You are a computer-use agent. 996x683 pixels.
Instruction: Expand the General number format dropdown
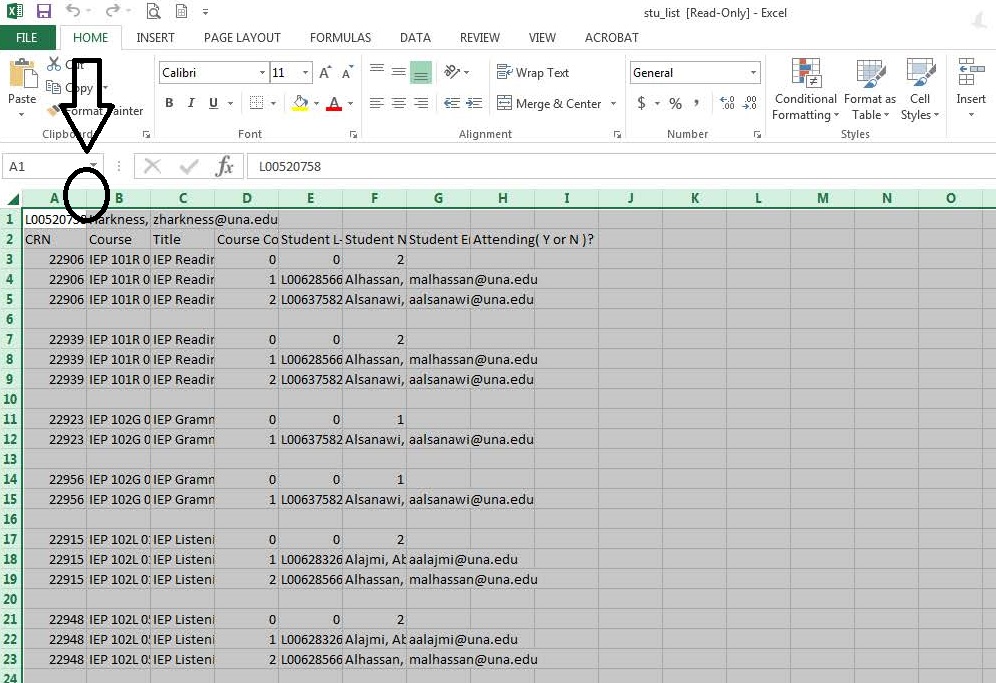tap(753, 73)
